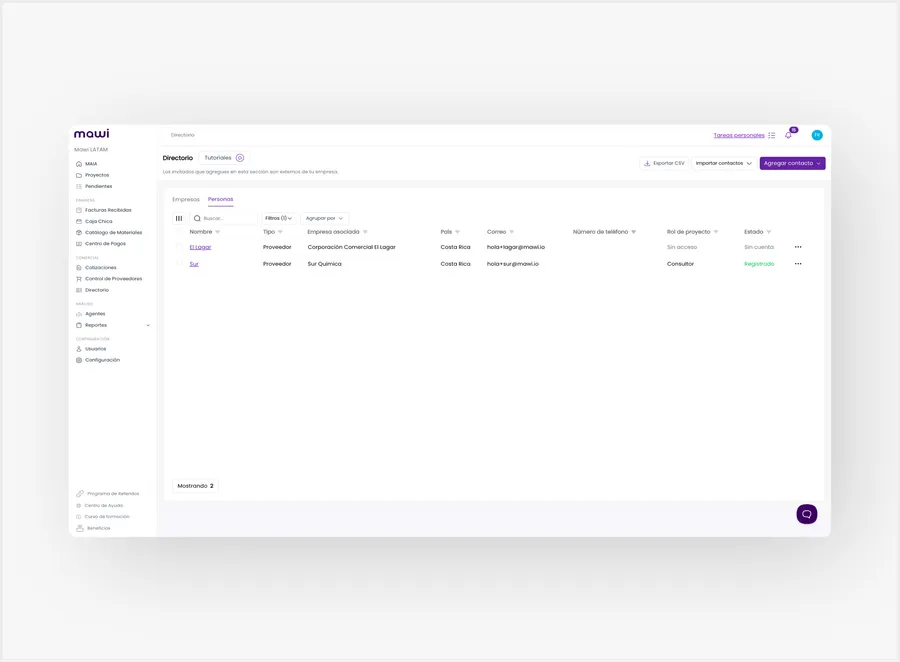Click the Catálogo de Materiales icon
The width and height of the screenshot is (900, 662).
pos(79,233)
